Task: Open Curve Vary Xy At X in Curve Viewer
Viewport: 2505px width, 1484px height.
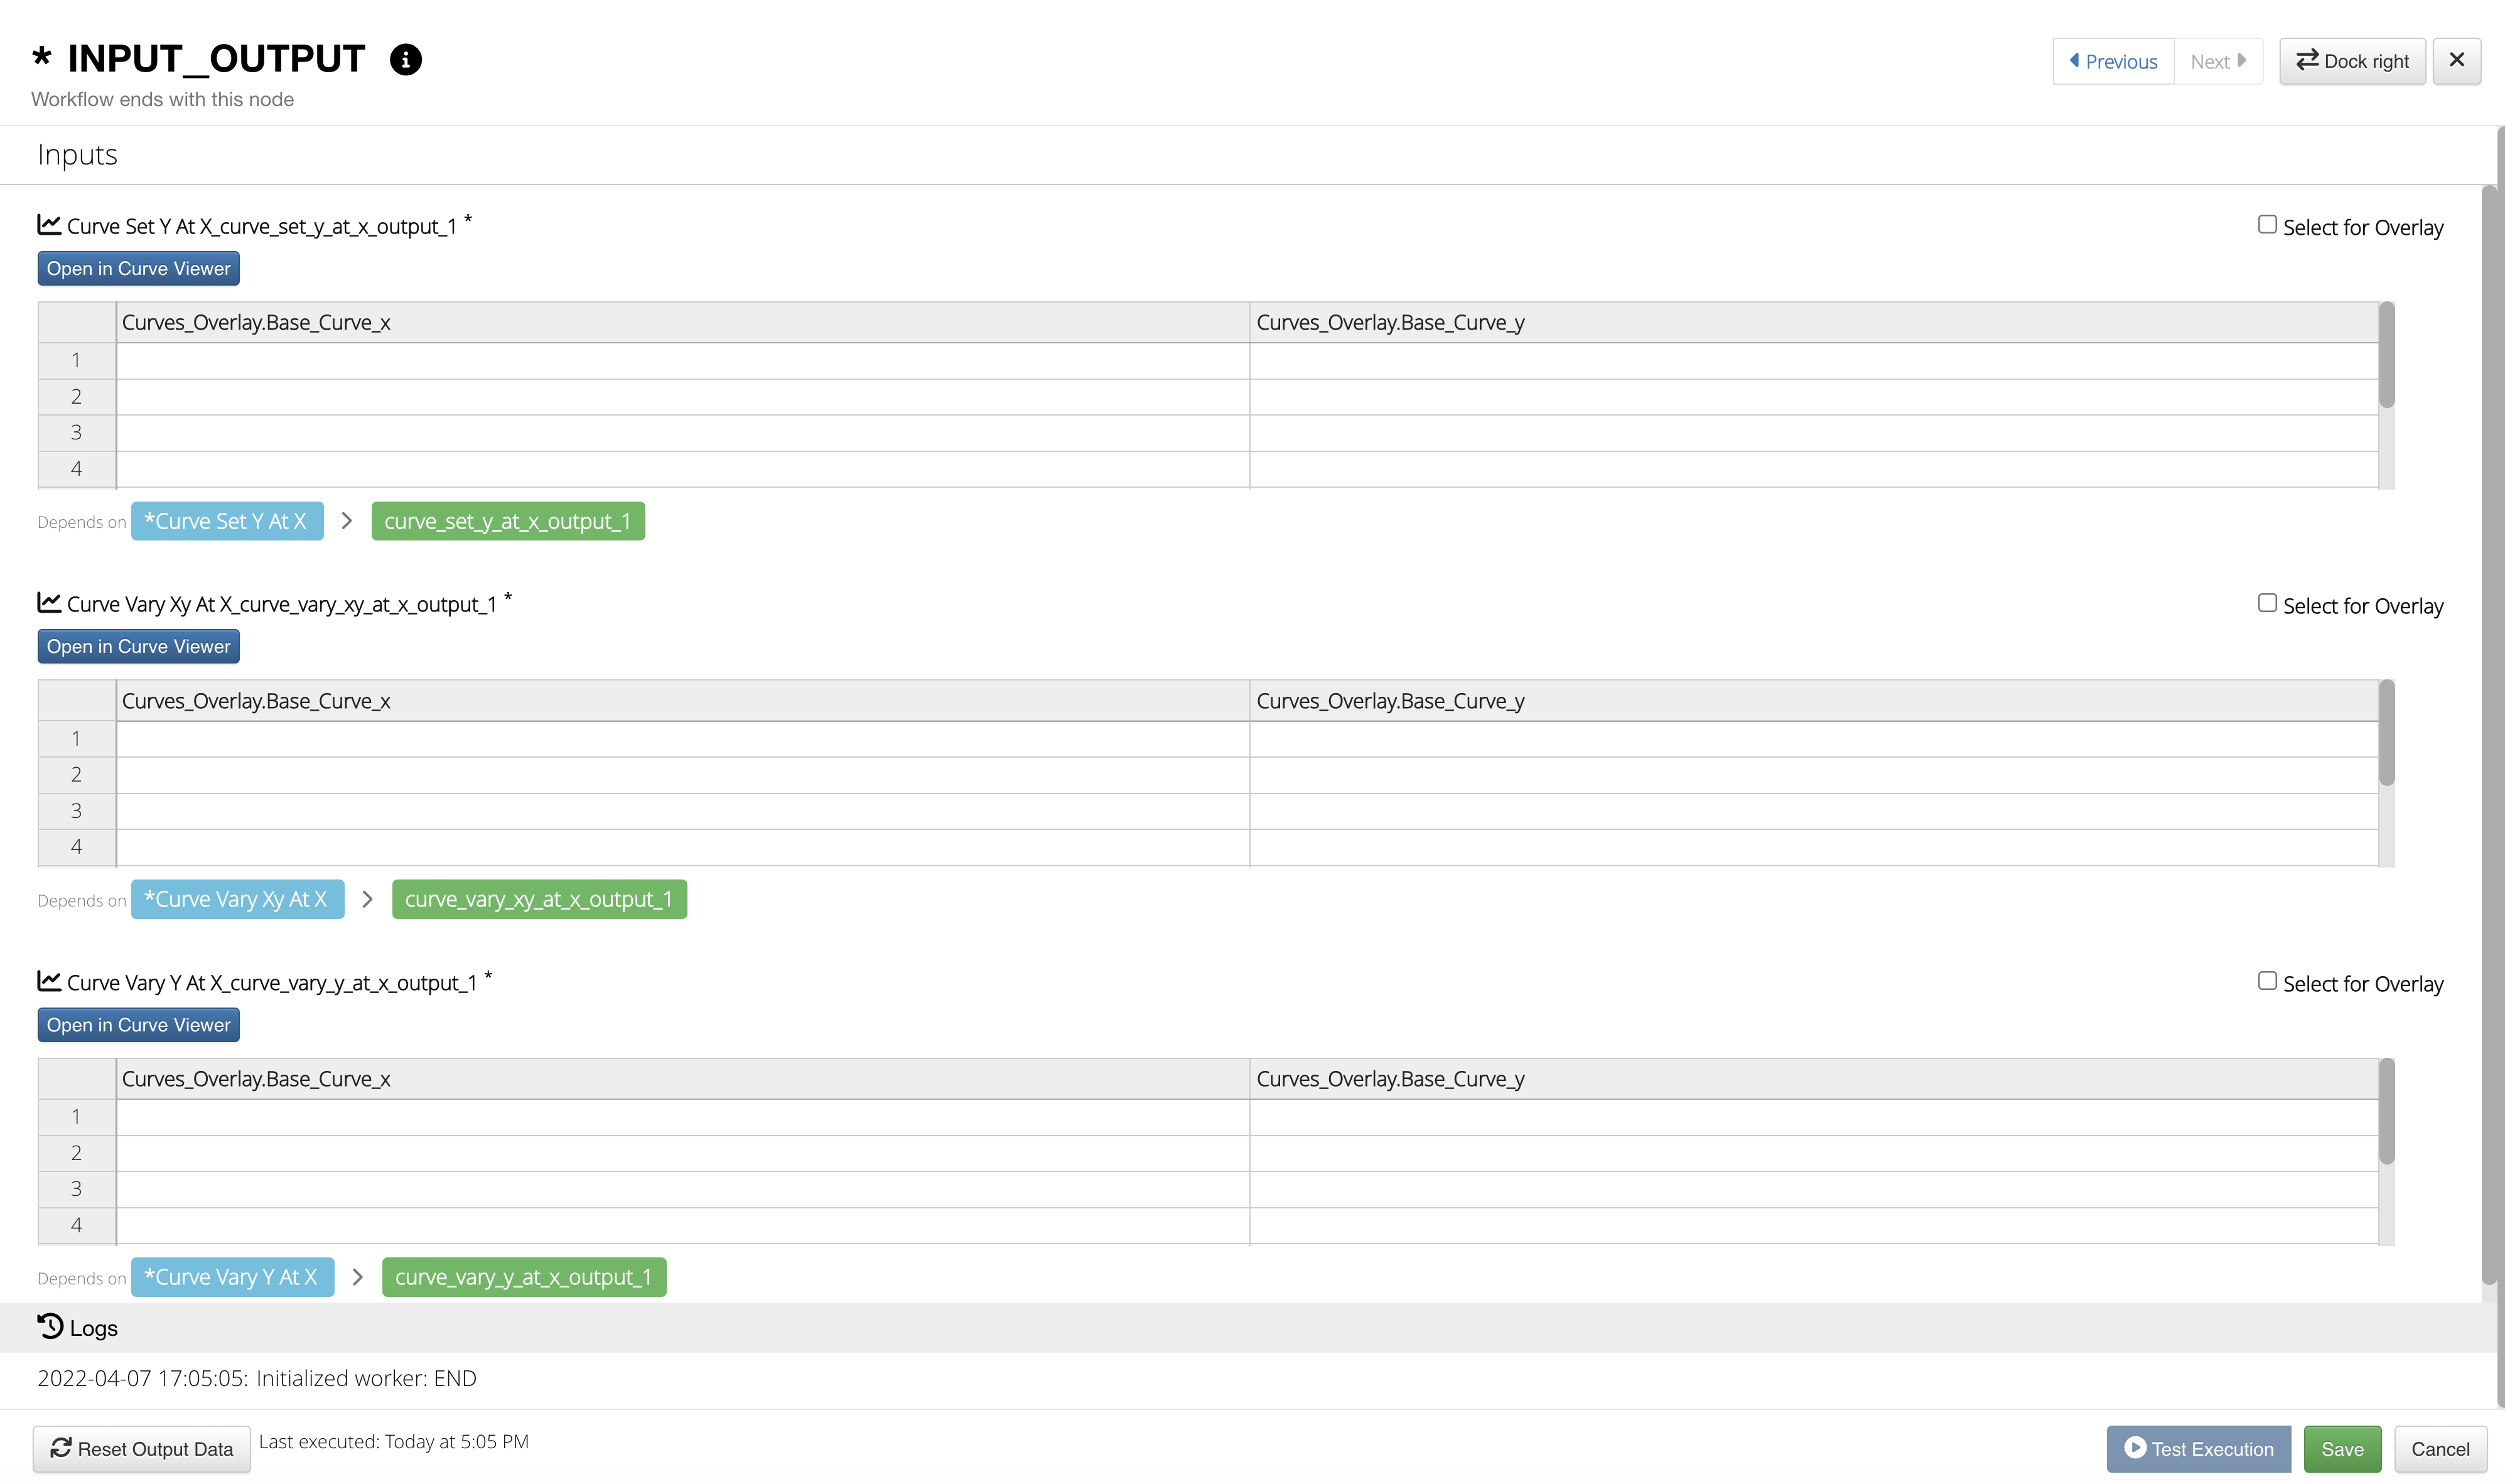Action: tap(138, 646)
